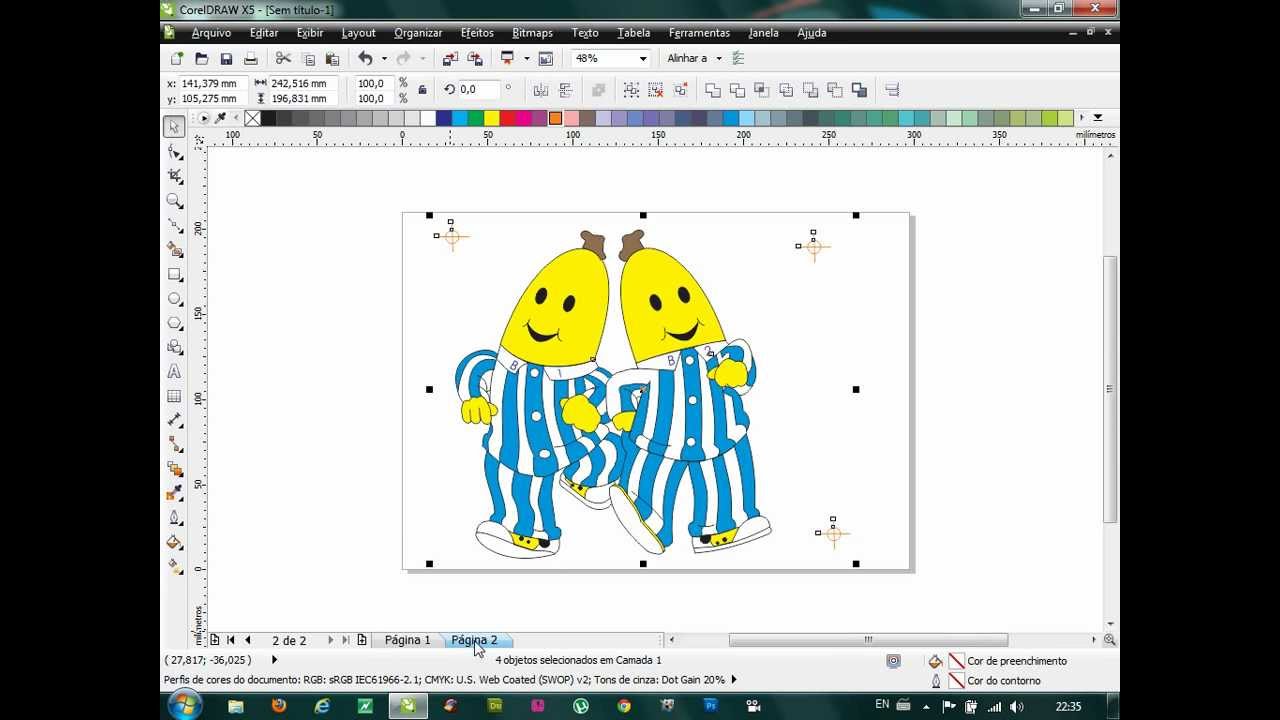Open the Arquivo menu
Image resolution: width=1280 pixels, height=720 pixels.
click(211, 33)
